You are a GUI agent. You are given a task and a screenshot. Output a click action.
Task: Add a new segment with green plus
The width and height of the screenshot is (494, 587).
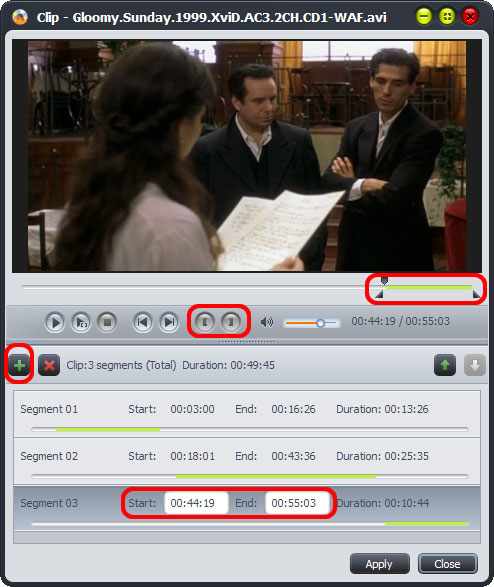coord(19,365)
